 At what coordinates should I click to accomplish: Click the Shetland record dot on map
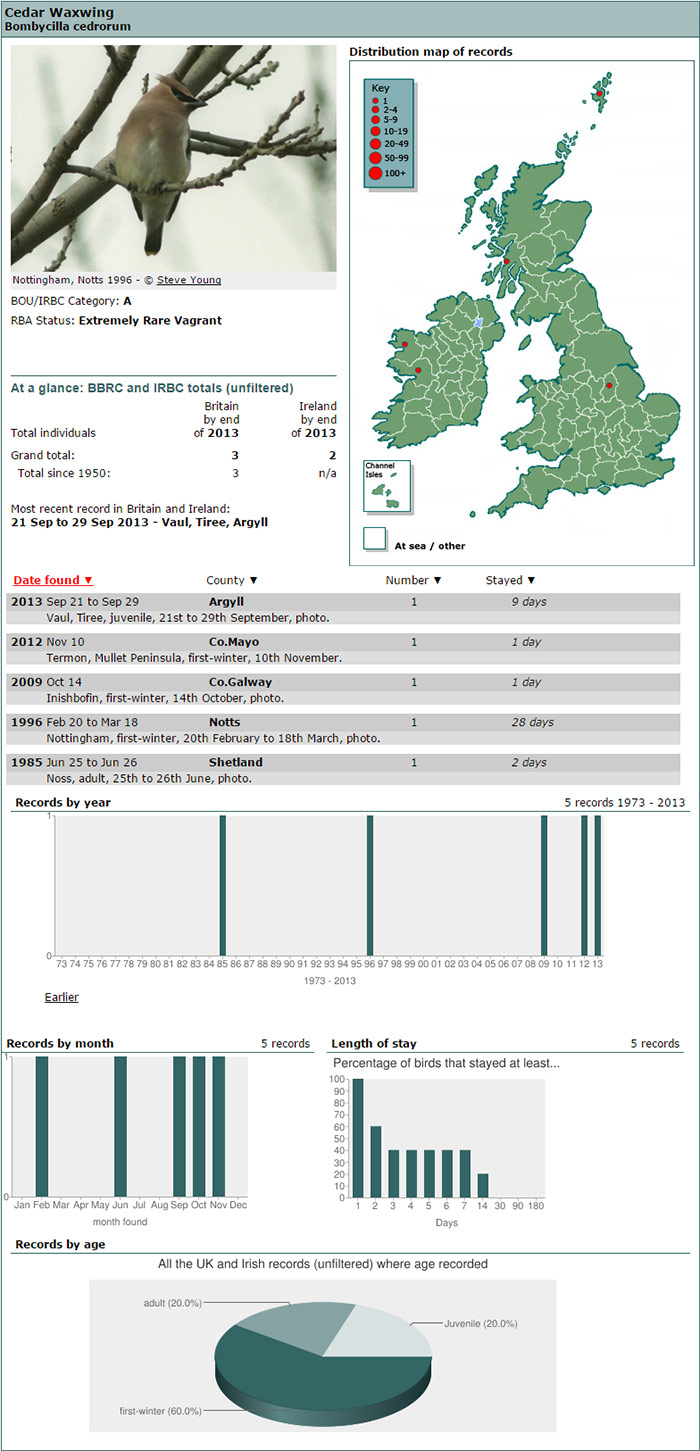click(599, 93)
